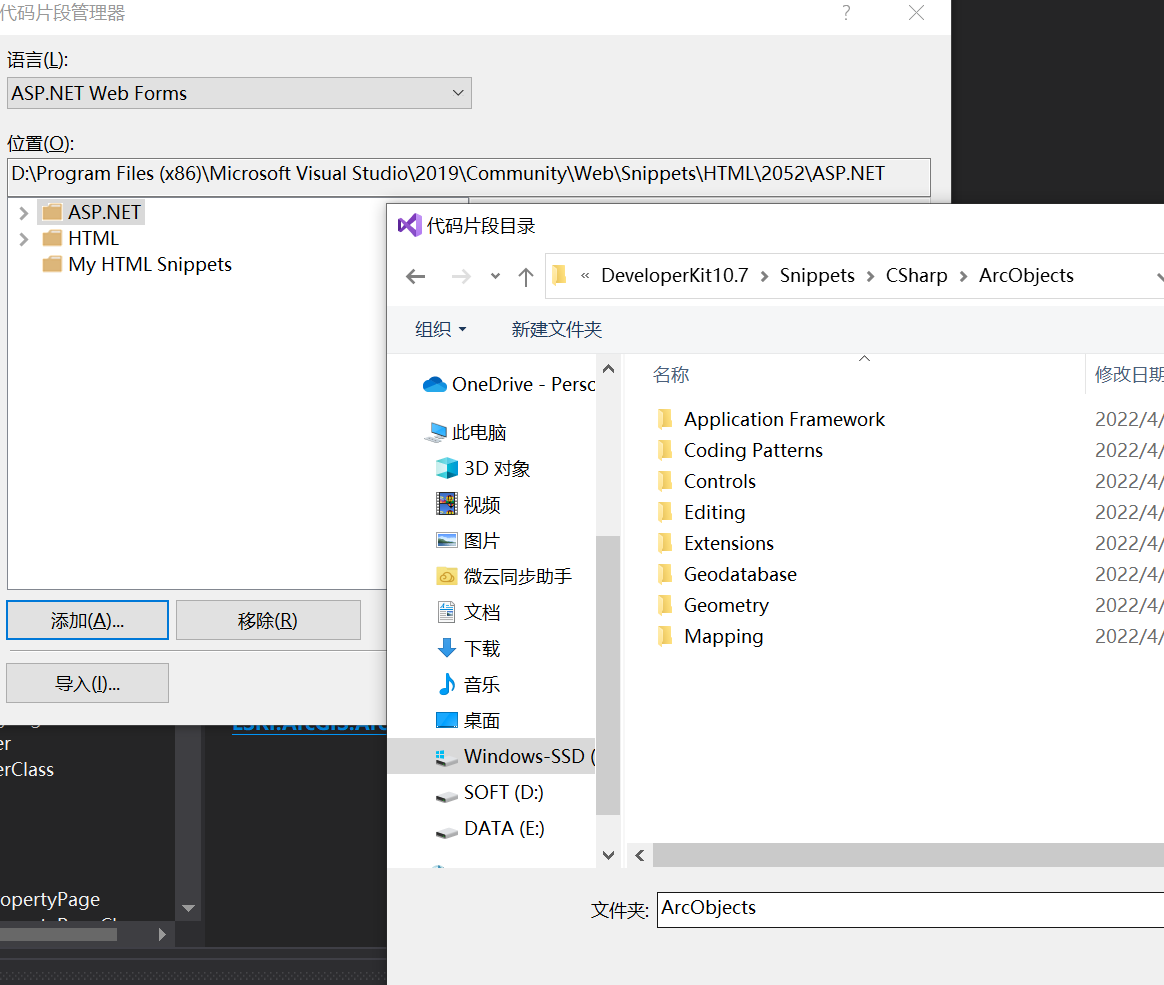
Task: Expand the HTML folder tree node
Action: [24, 239]
